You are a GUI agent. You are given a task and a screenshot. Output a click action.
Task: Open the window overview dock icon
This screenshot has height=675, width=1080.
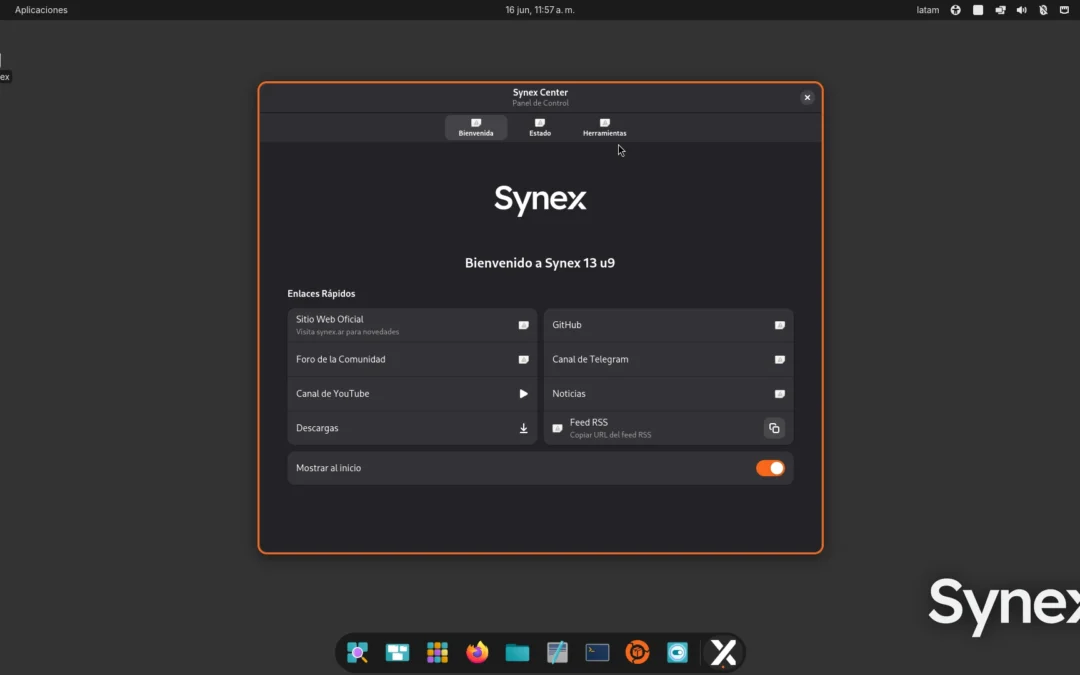click(x=397, y=652)
